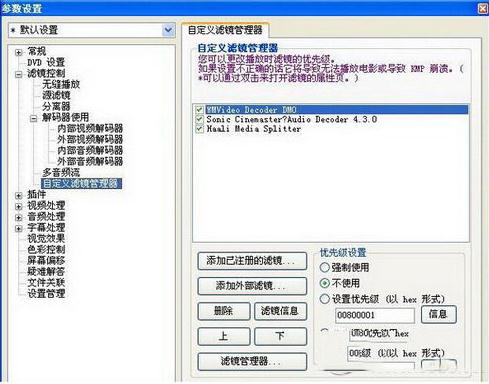Image resolution: width=489 pixels, height=384 pixels.
Task: Move filter up with 上 button
Action: click(x=224, y=336)
